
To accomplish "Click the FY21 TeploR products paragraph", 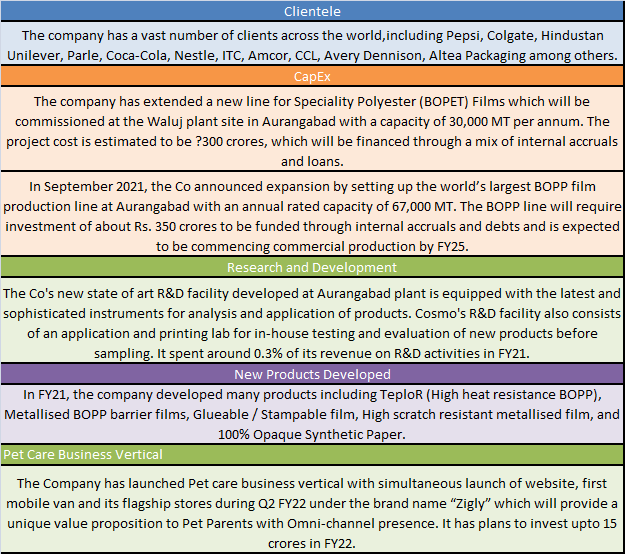I will click(x=312, y=414).
